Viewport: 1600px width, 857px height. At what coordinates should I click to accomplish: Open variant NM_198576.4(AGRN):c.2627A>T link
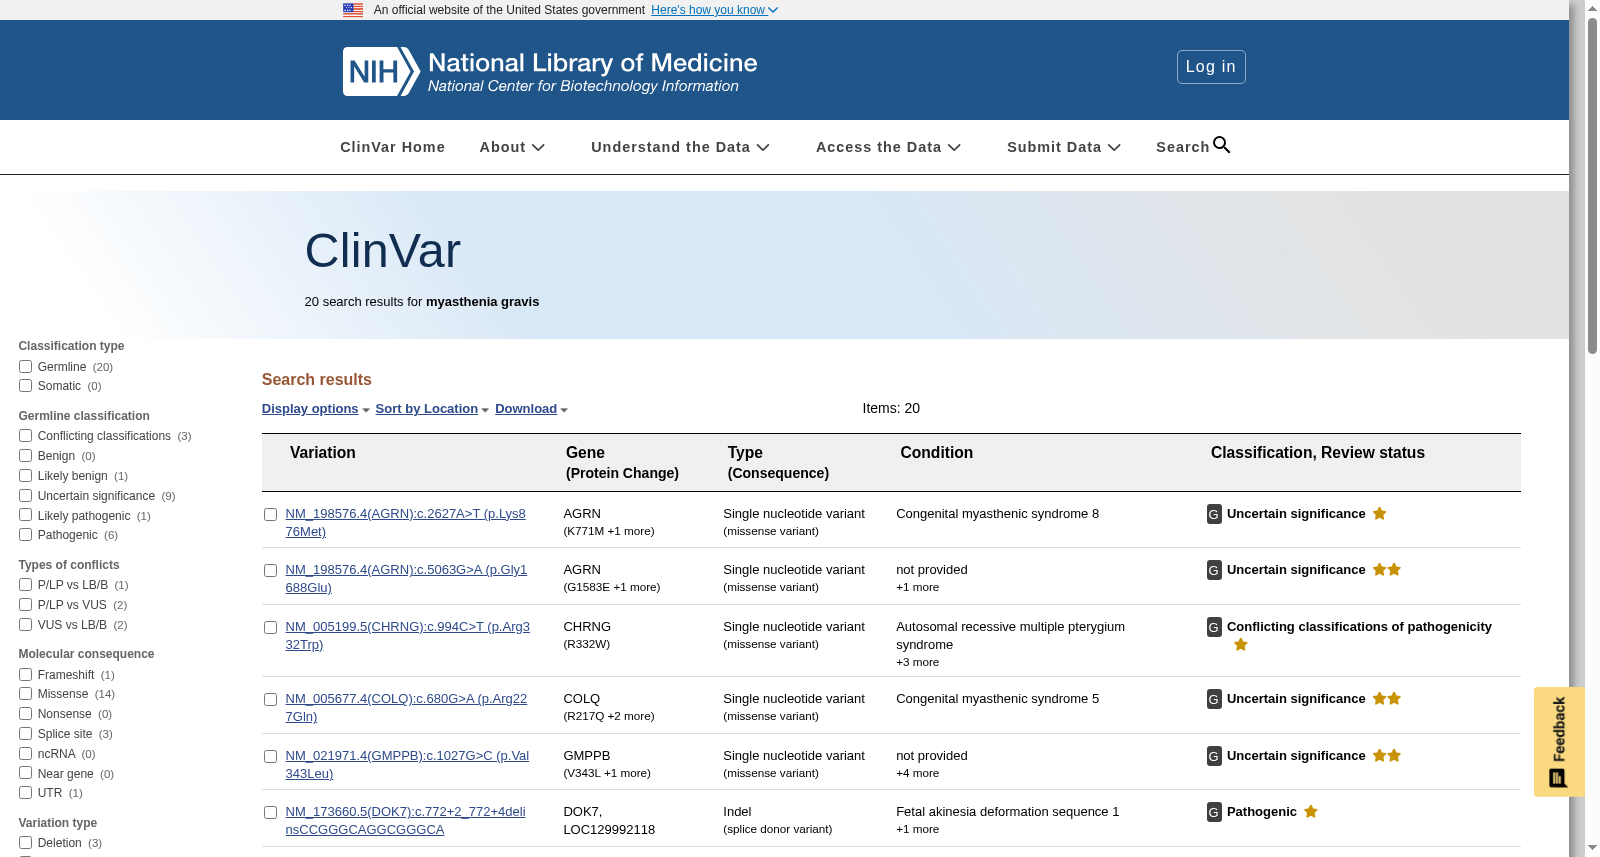pos(405,523)
